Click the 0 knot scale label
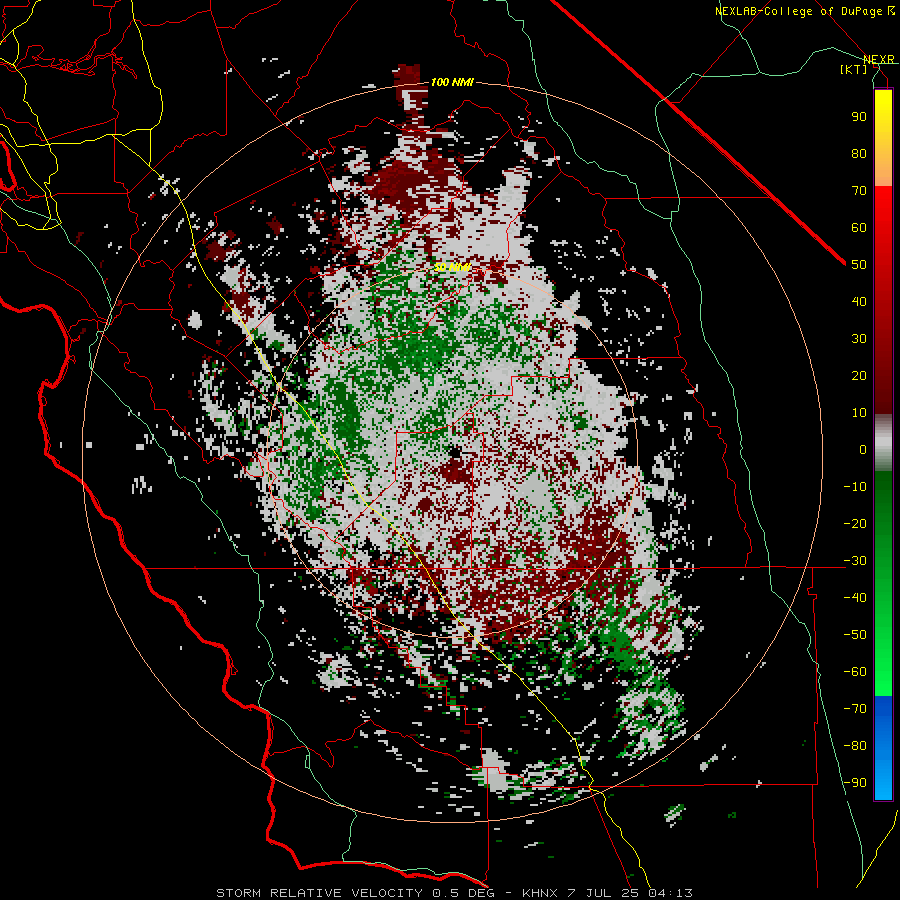 tap(863, 449)
